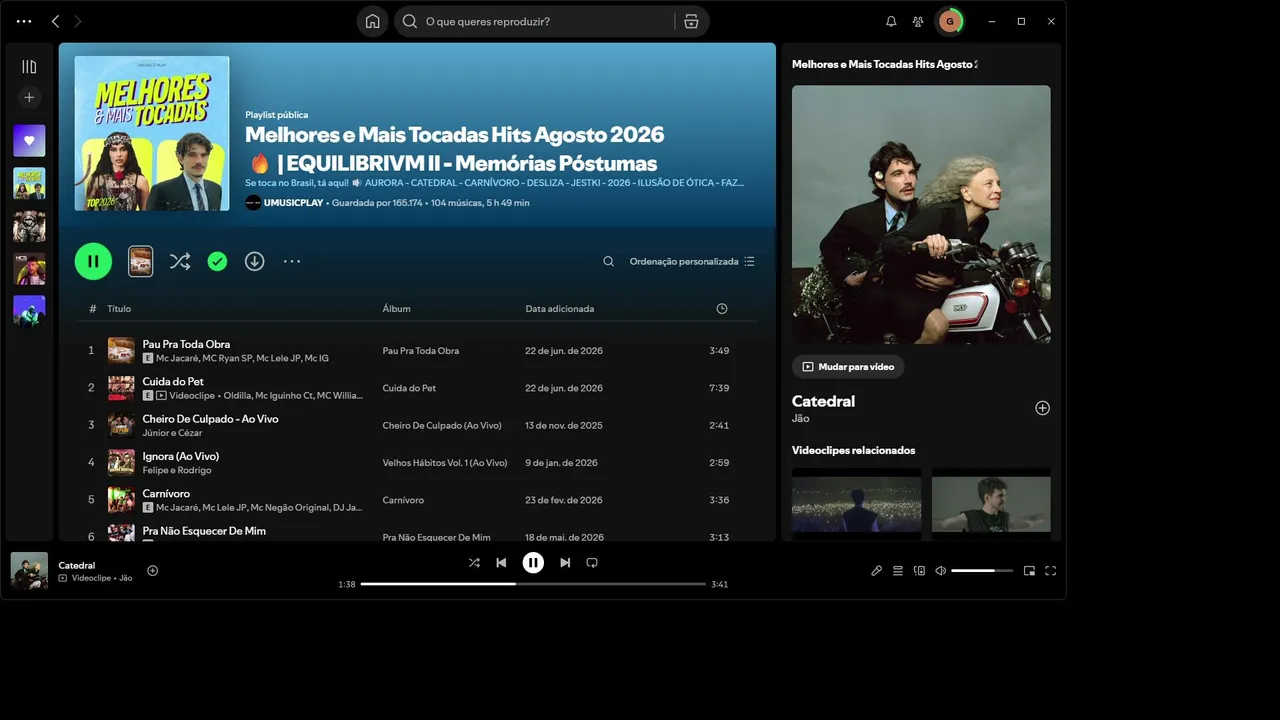Open the last sidebar playlist thumbnail
Screen dimensions: 1280x720
pos(29,311)
